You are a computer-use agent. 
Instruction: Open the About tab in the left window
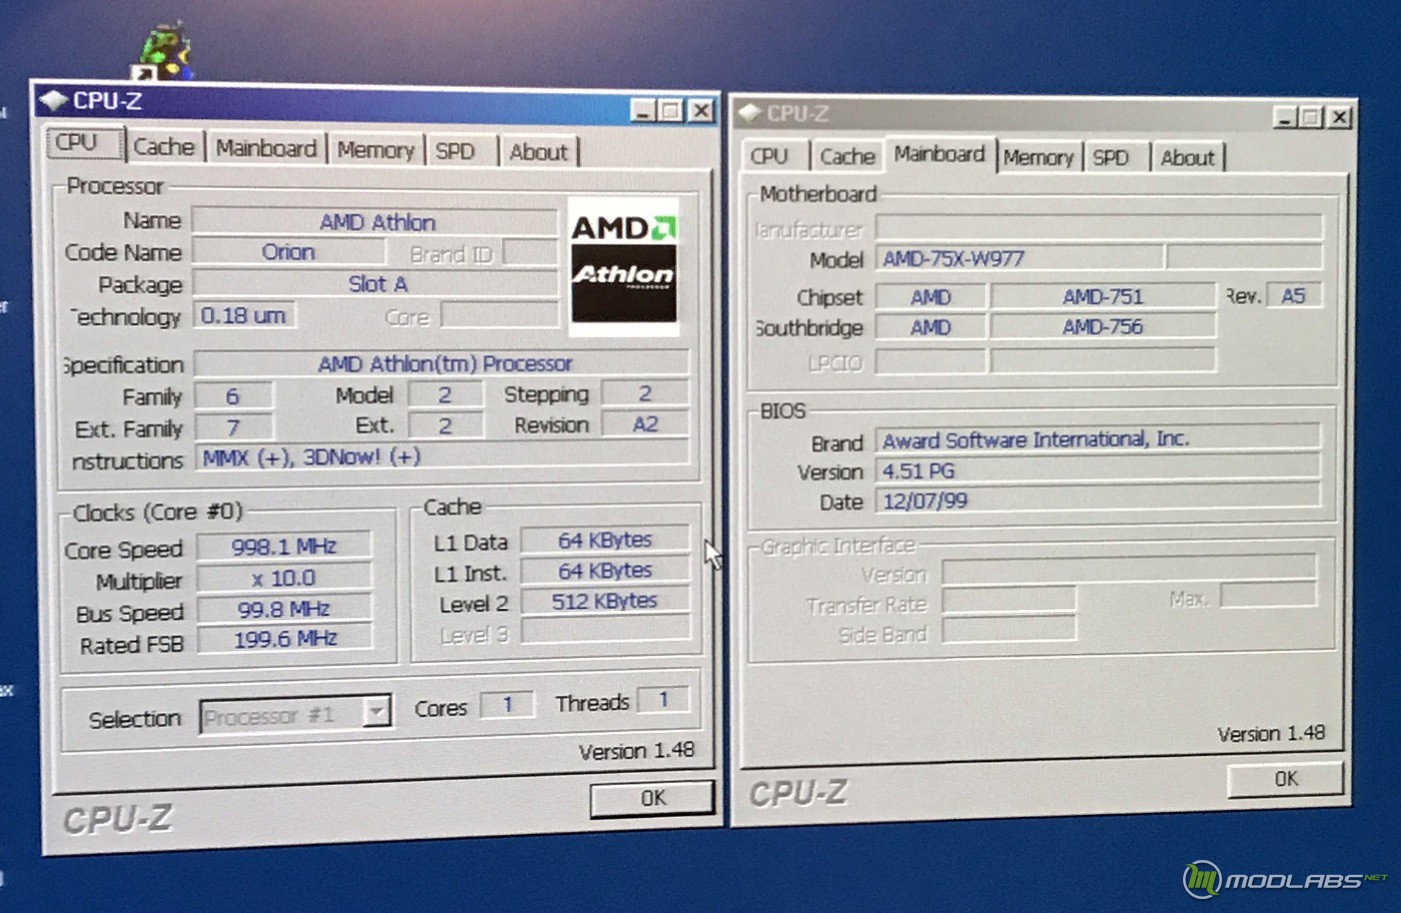[x=538, y=152]
